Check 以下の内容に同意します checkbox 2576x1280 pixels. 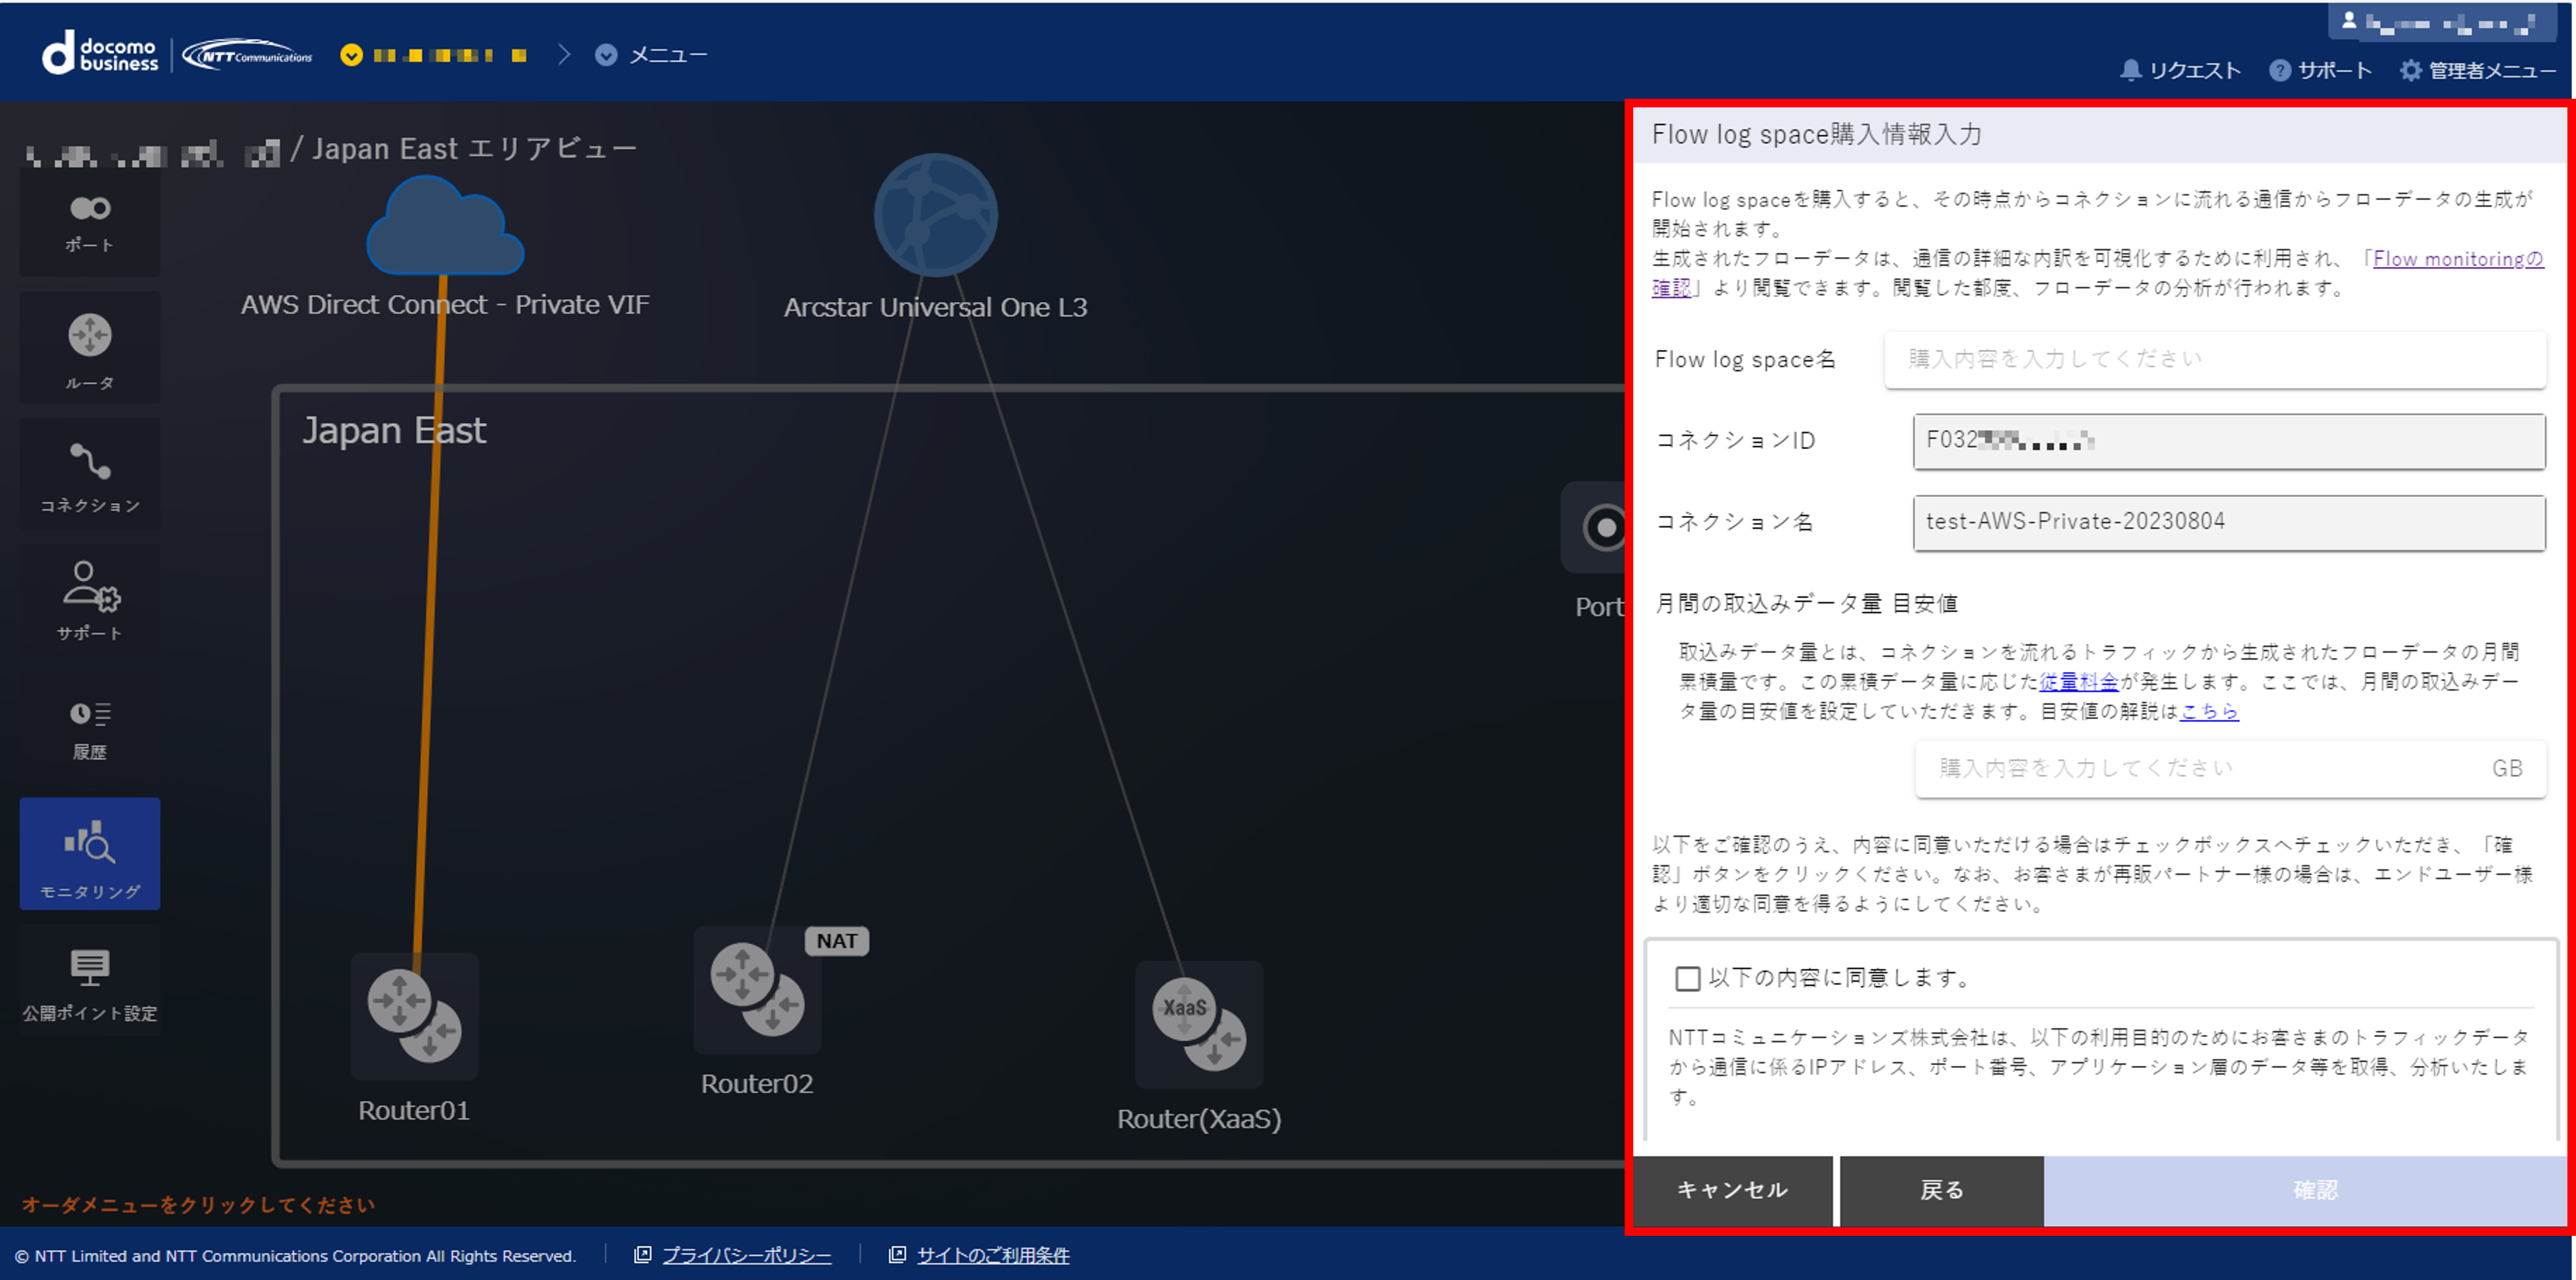[1687, 978]
